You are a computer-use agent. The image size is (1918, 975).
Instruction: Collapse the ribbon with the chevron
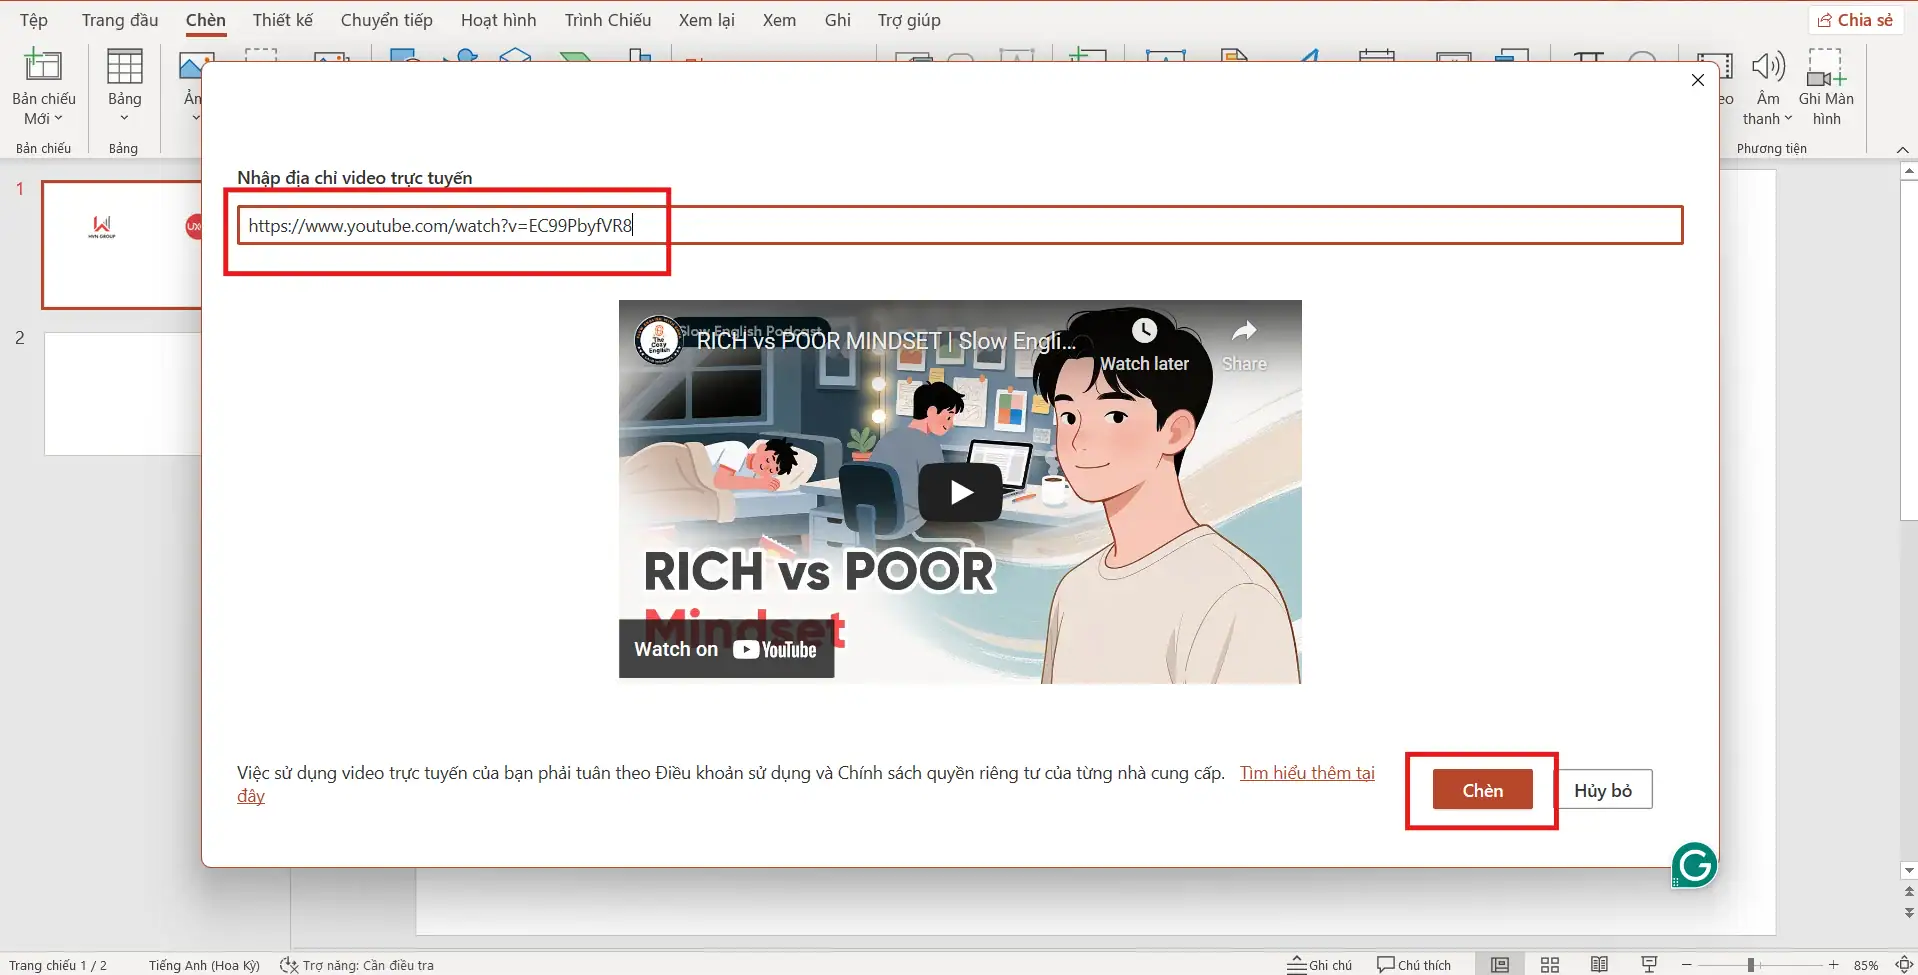(x=1904, y=149)
